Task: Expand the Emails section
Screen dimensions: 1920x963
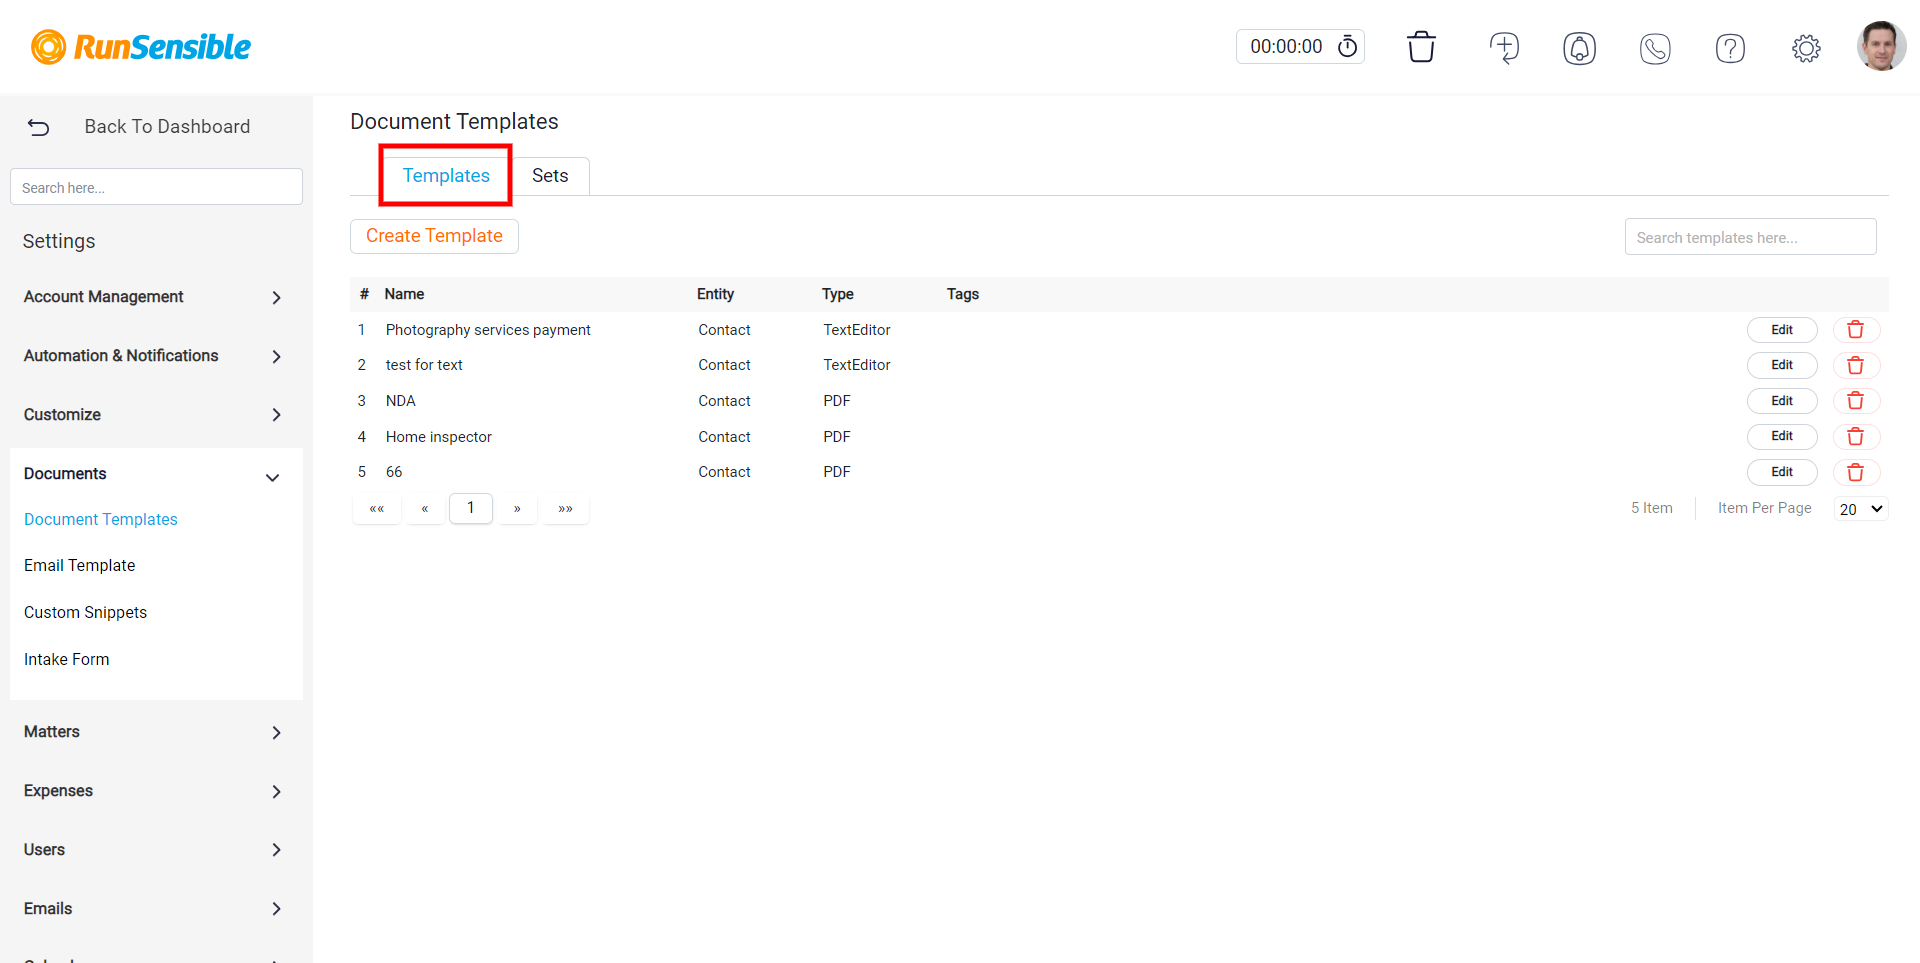Action: point(156,909)
